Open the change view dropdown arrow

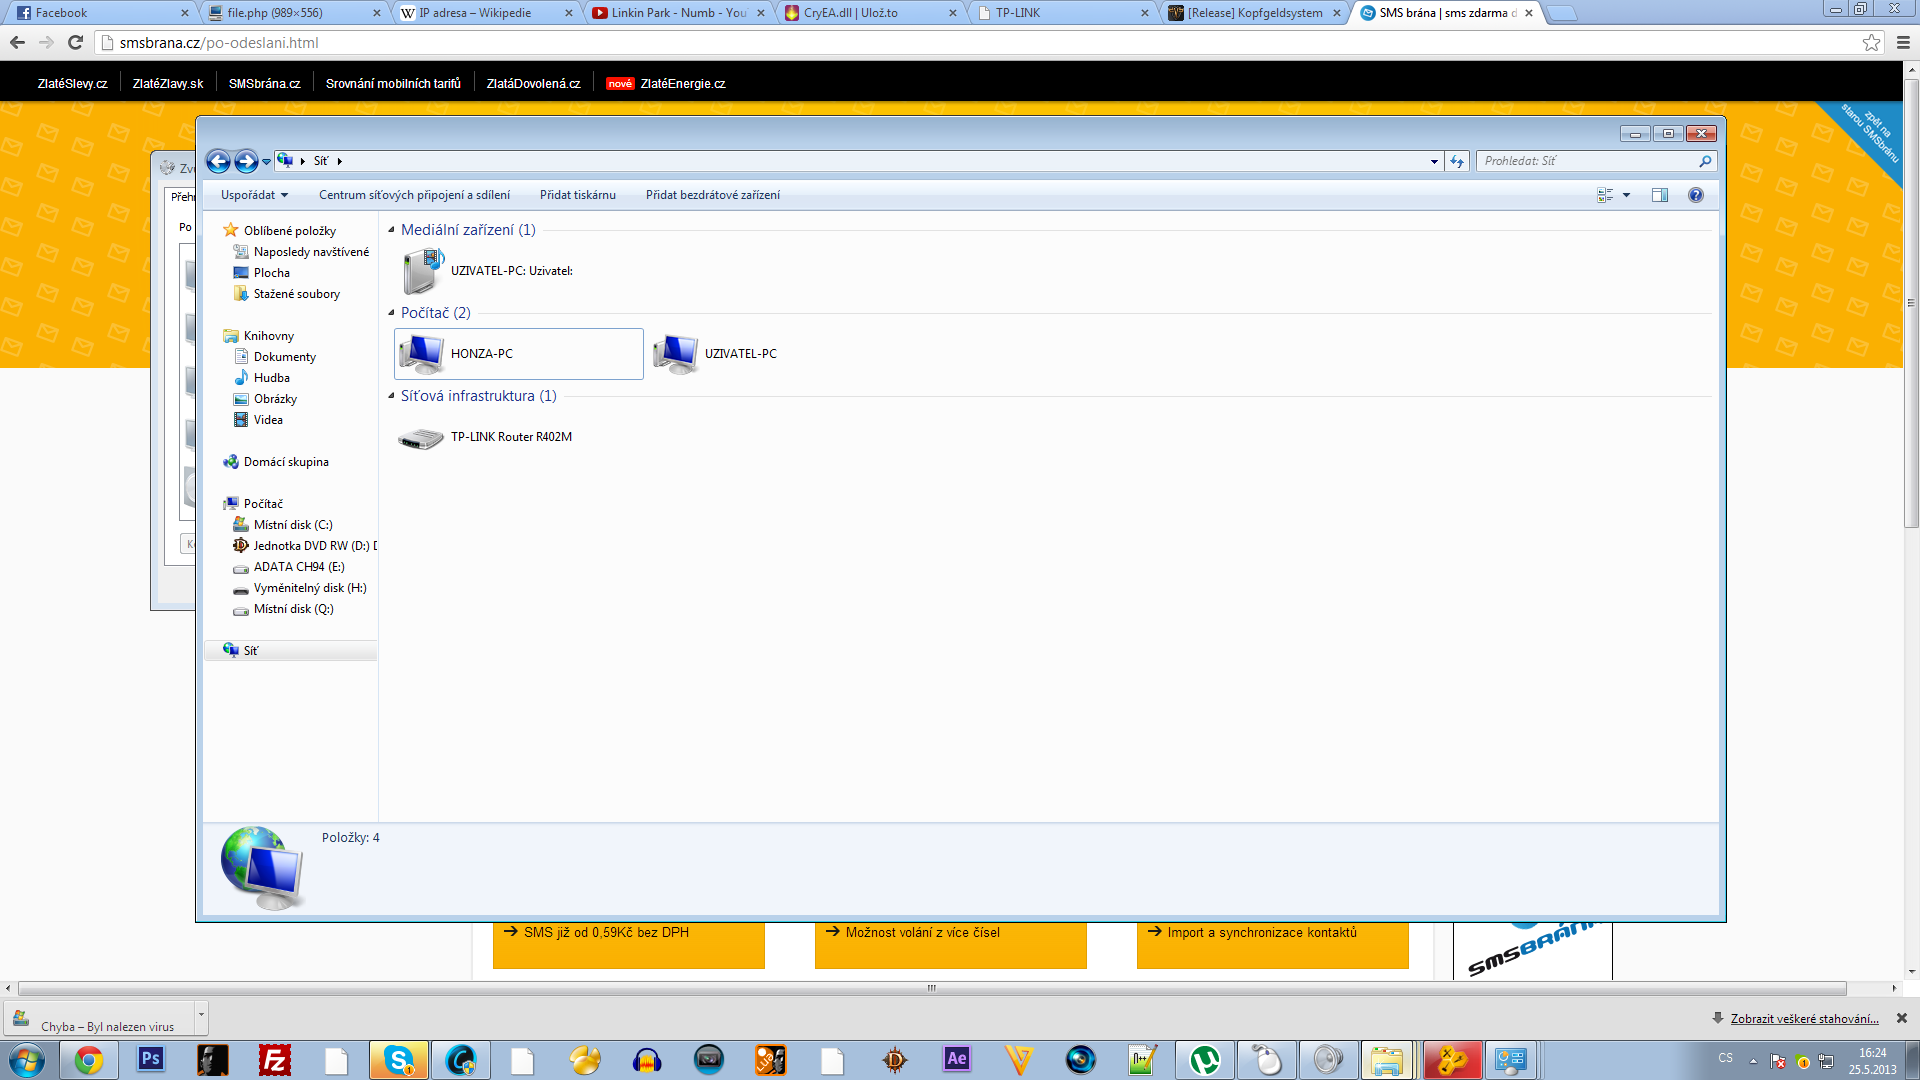click(x=1627, y=195)
